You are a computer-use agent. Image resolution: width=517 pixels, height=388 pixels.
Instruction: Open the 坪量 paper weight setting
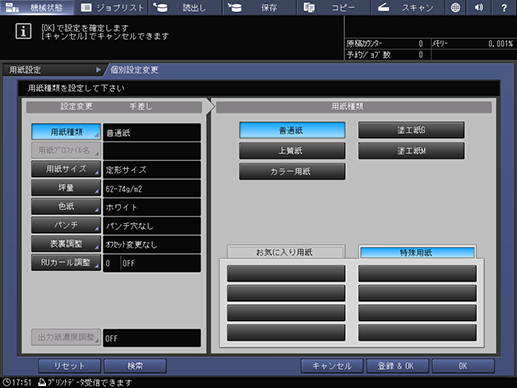(x=66, y=188)
